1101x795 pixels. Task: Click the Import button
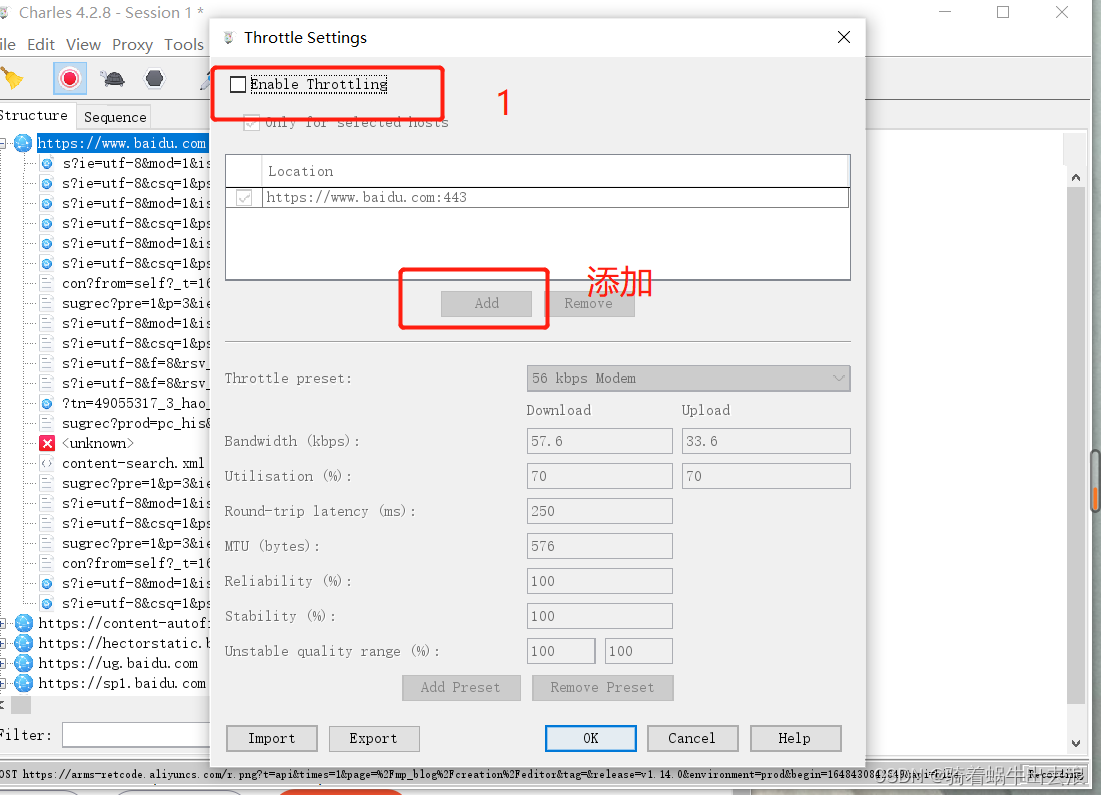(272, 738)
